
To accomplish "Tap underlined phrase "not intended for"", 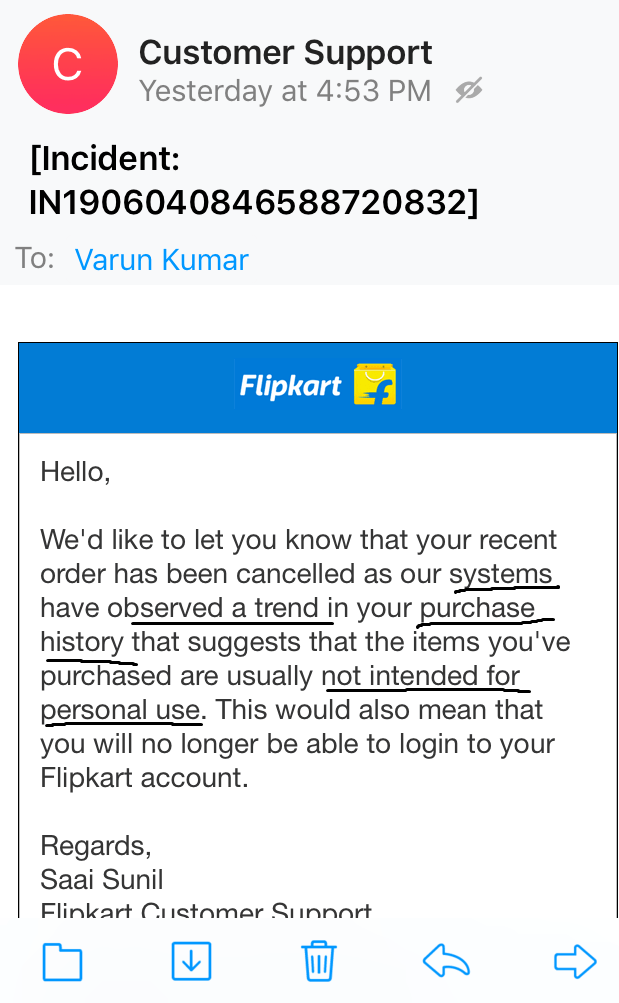I will pyautogui.click(x=421, y=676).
